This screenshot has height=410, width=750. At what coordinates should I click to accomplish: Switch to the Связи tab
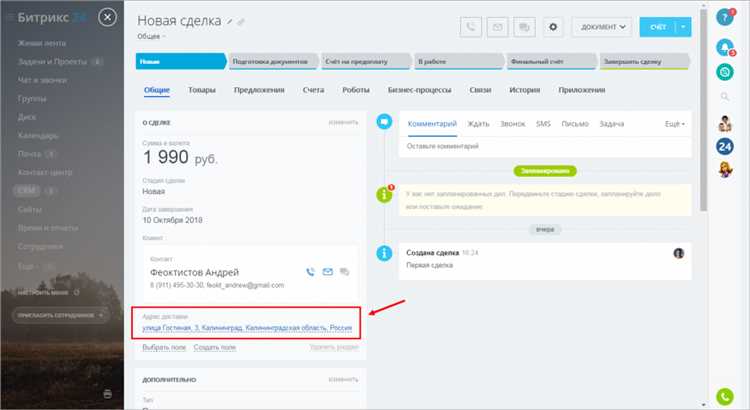480,90
